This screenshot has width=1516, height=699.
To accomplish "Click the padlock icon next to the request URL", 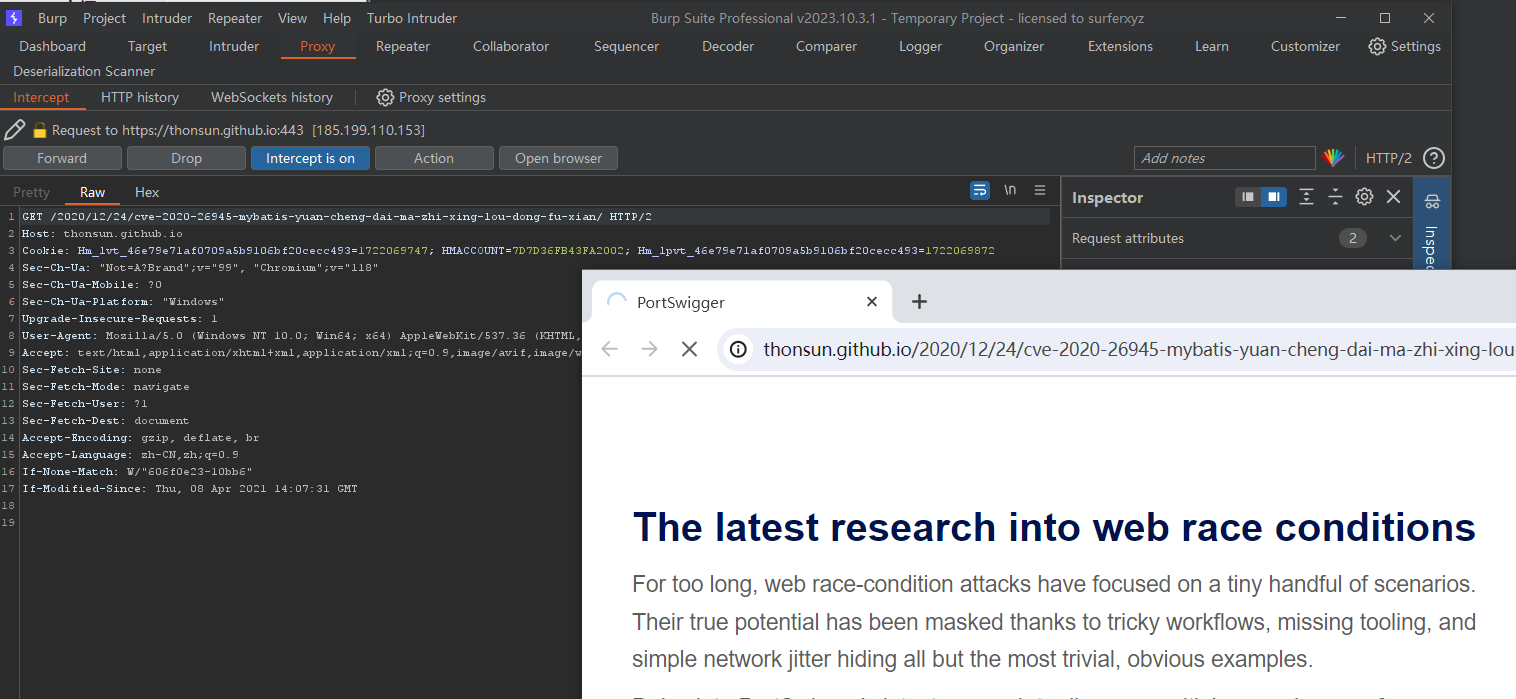I will point(40,130).
